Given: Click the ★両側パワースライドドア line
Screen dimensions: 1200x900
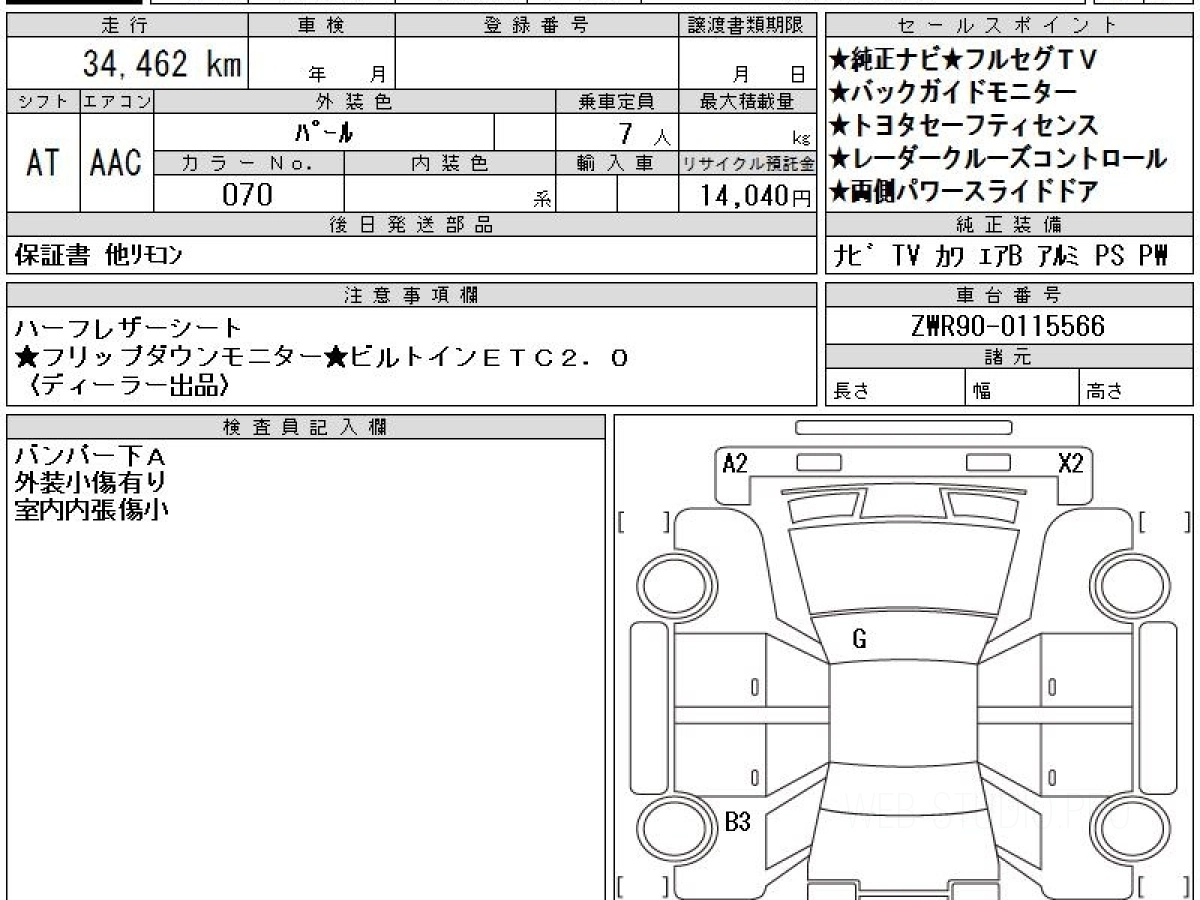Looking at the screenshot, I should (964, 190).
